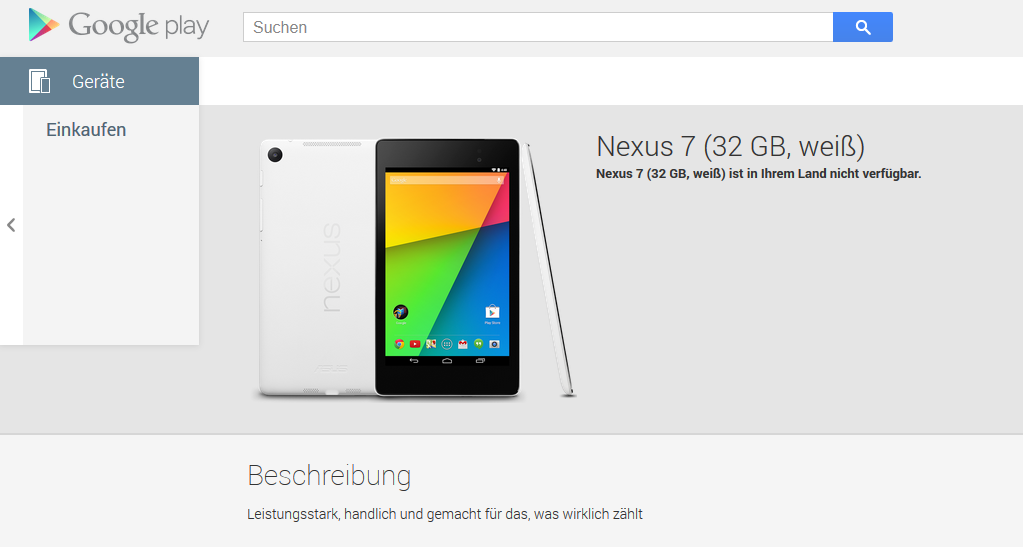Click the Google play wordmark
Image resolution: width=1023 pixels, height=547 pixels.
pyautogui.click(x=139, y=26)
